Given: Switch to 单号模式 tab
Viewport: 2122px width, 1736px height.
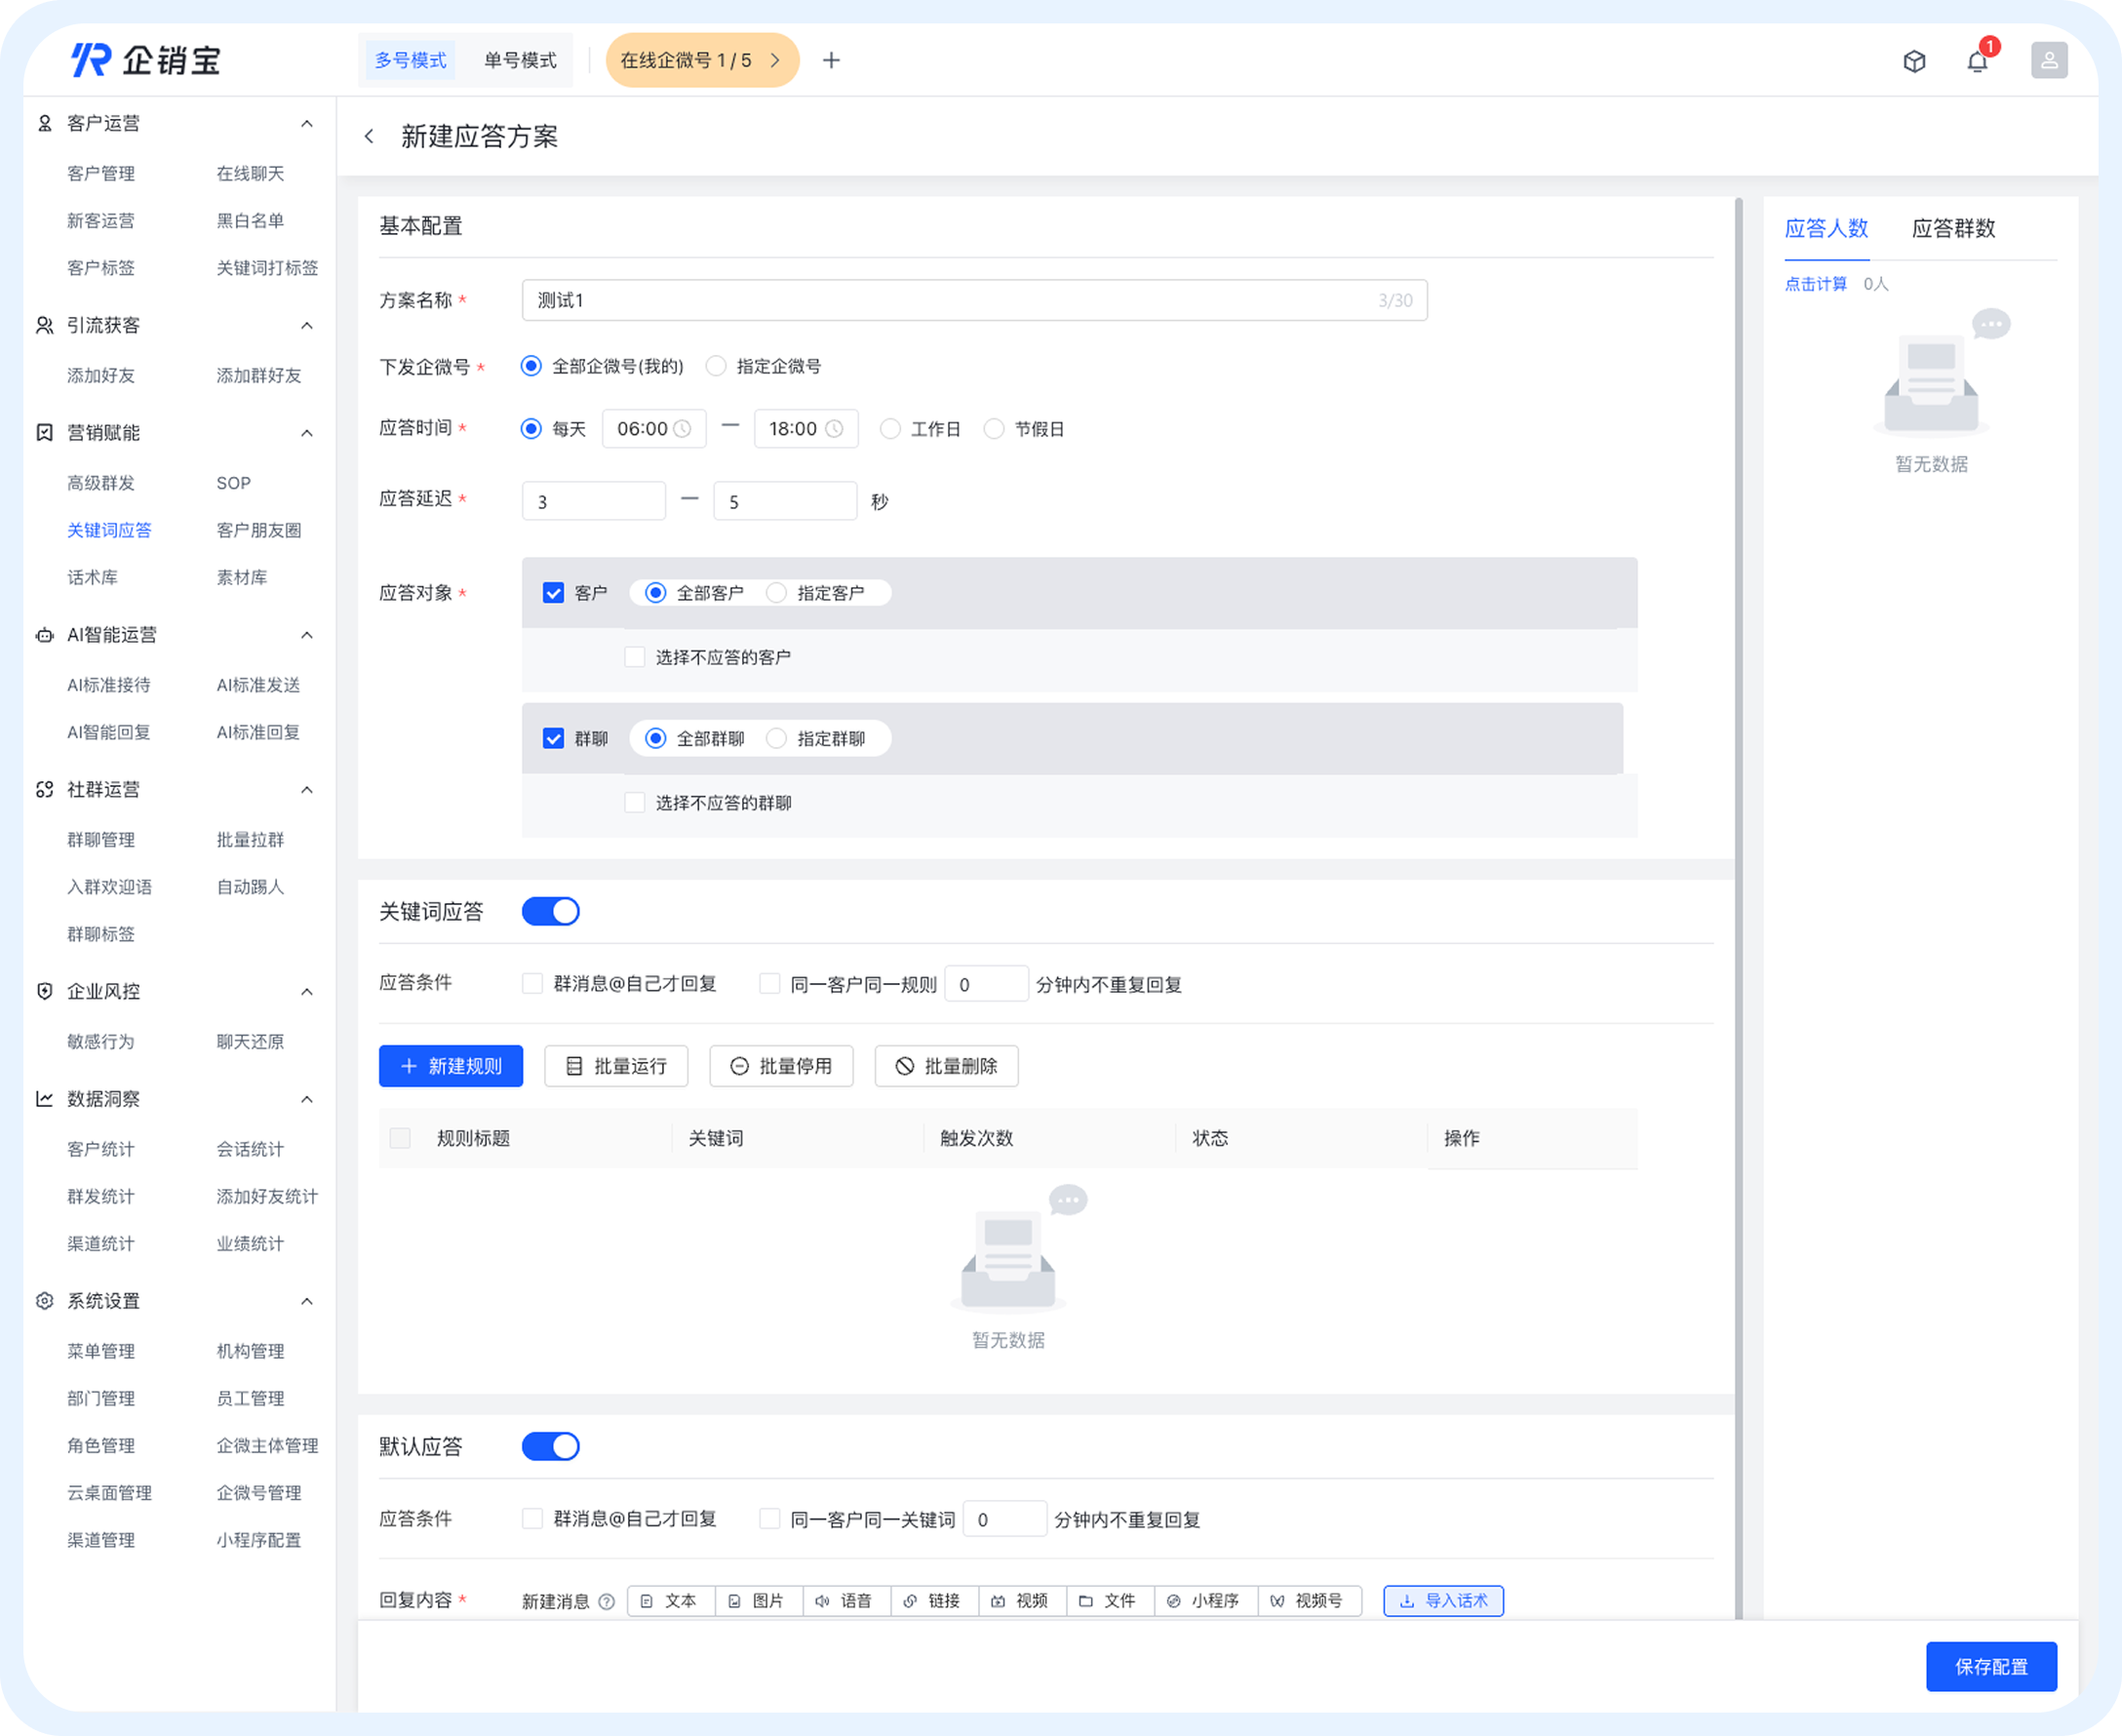Looking at the screenshot, I should [x=520, y=61].
